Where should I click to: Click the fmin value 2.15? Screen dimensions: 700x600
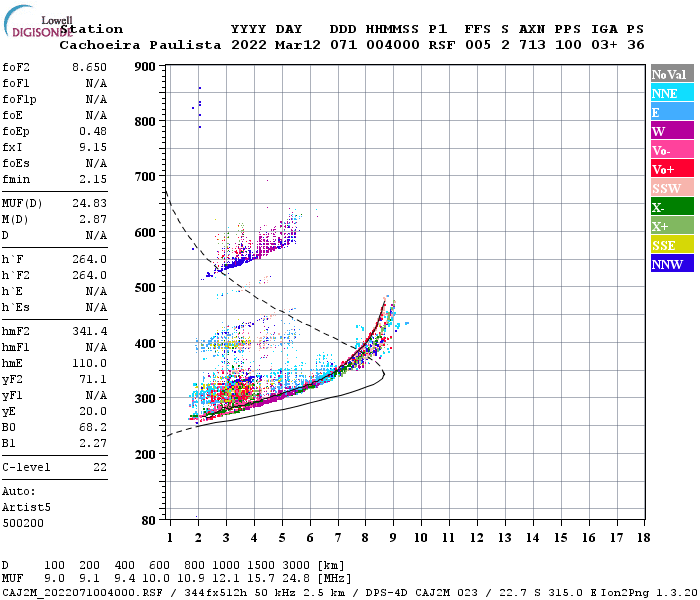(x=93, y=179)
